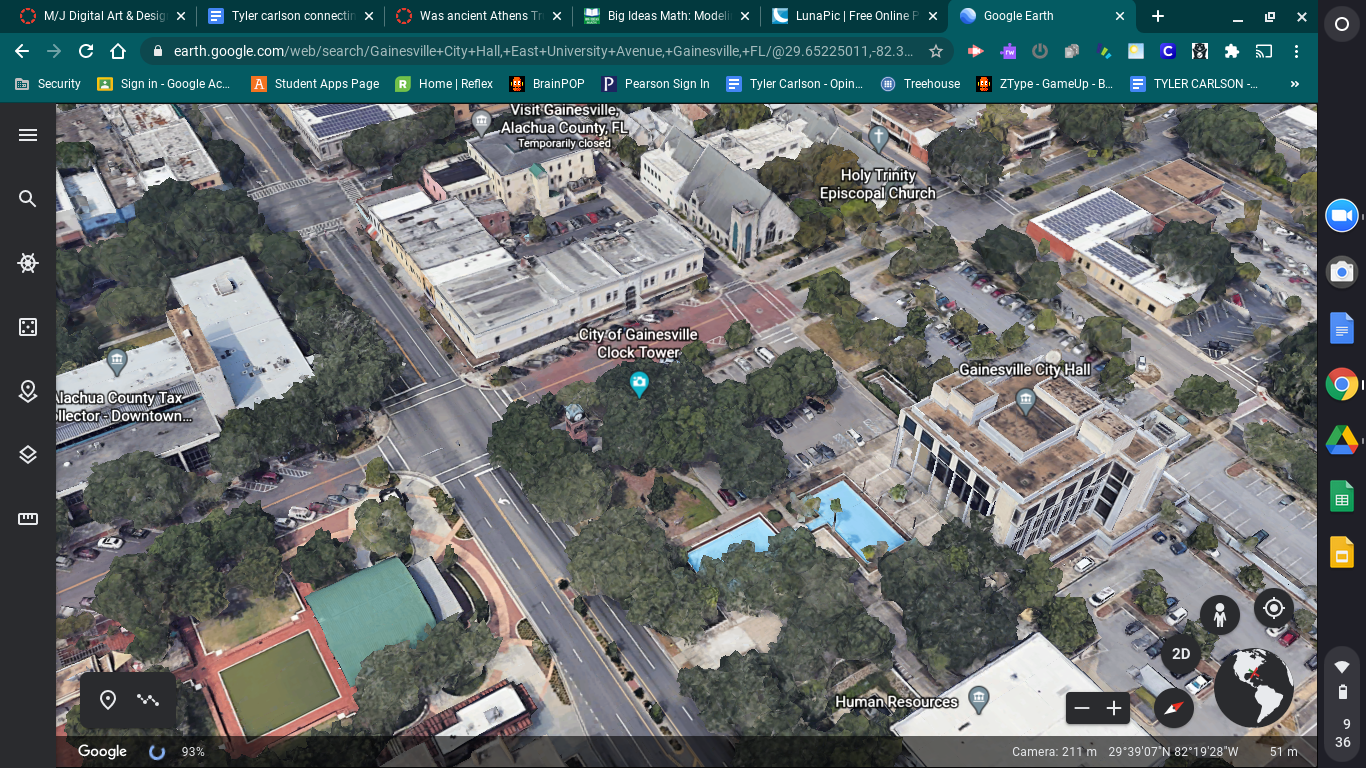Toggle the 2D view button
Image resolution: width=1366 pixels, height=768 pixels.
pyautogui.click(x=1181, y=654)
